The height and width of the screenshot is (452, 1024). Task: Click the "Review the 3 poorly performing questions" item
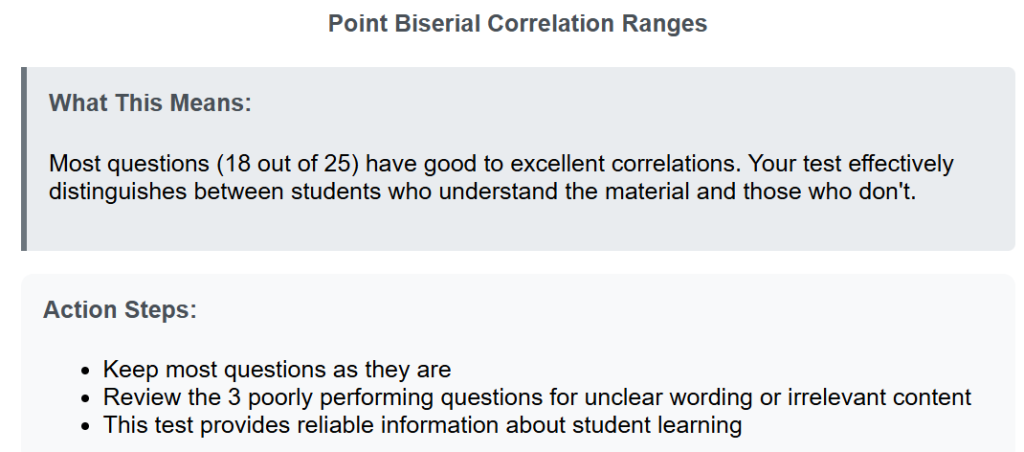[x=537, y=397]
